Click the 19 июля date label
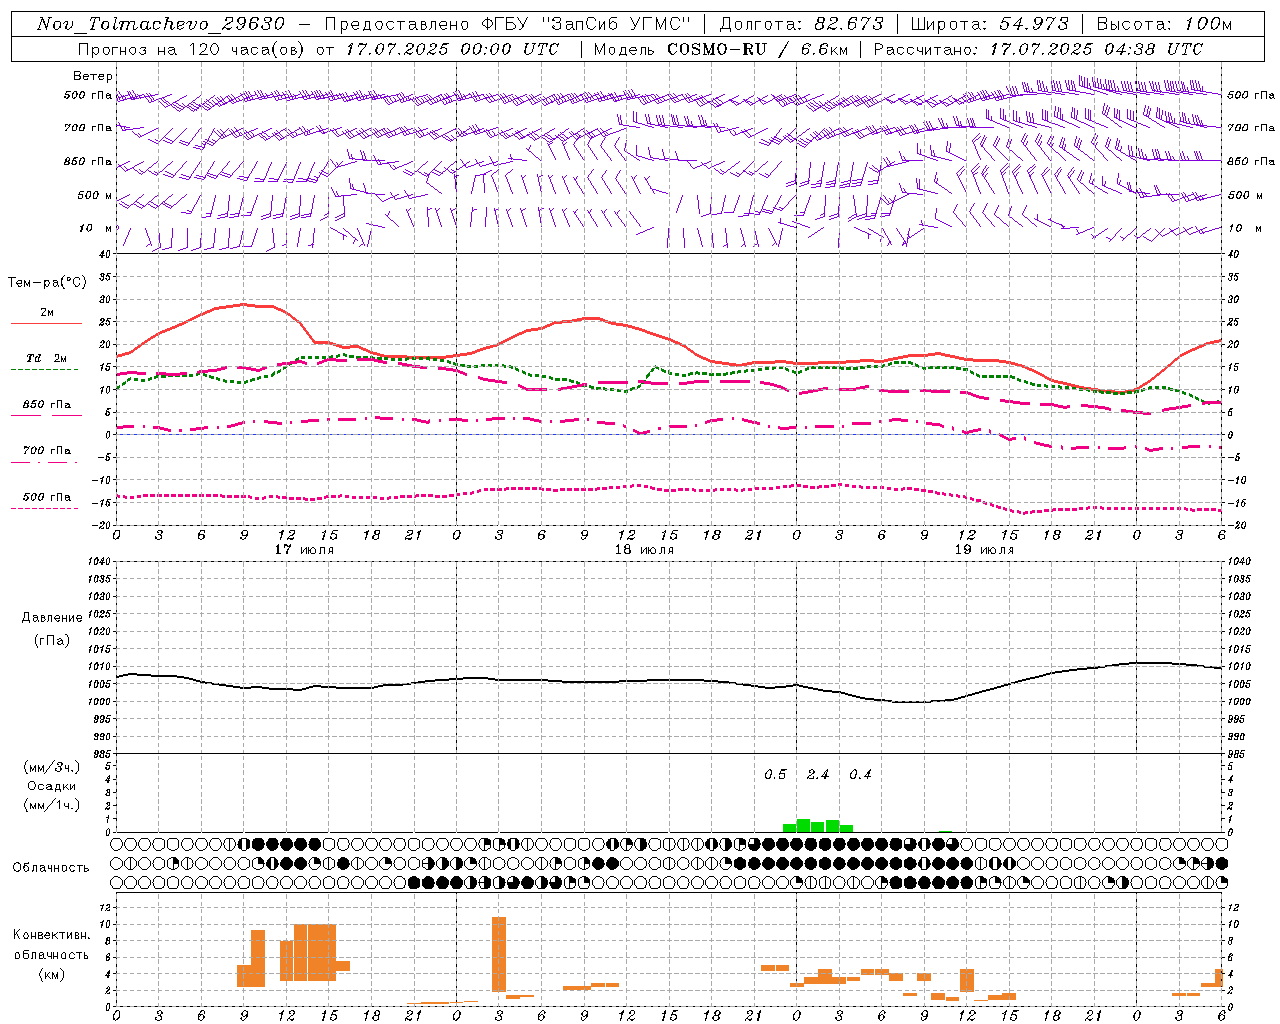 pos(984,550)
